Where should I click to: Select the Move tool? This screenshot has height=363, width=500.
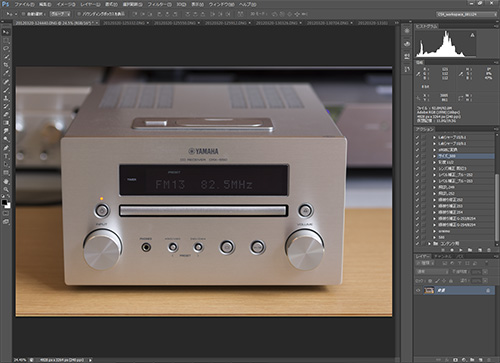coord(6,32)
